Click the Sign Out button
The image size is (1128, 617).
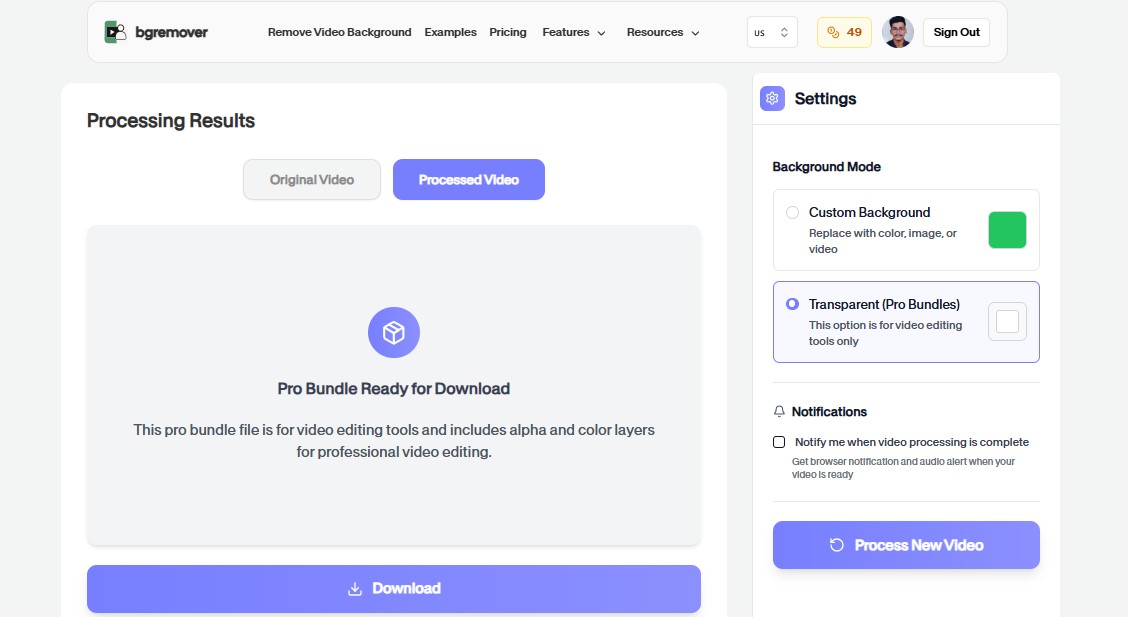pos(956,32)
